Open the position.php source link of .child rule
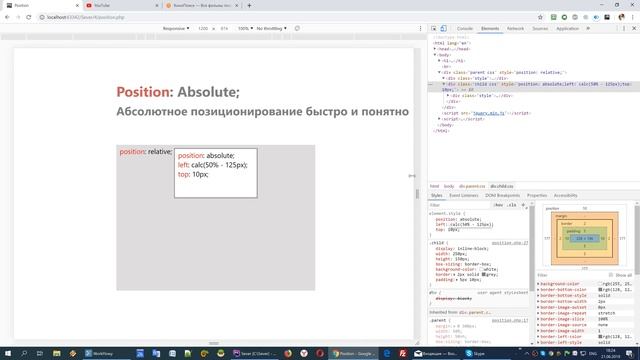Image resolution: width=640 pixels, height=360 pixels. [510, 243]
